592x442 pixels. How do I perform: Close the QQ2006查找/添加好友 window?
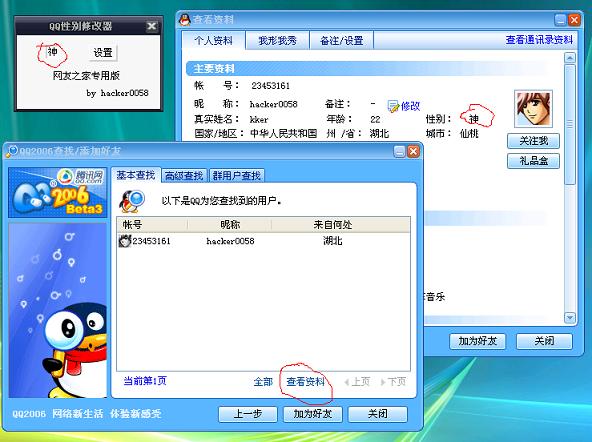(413, 152)
